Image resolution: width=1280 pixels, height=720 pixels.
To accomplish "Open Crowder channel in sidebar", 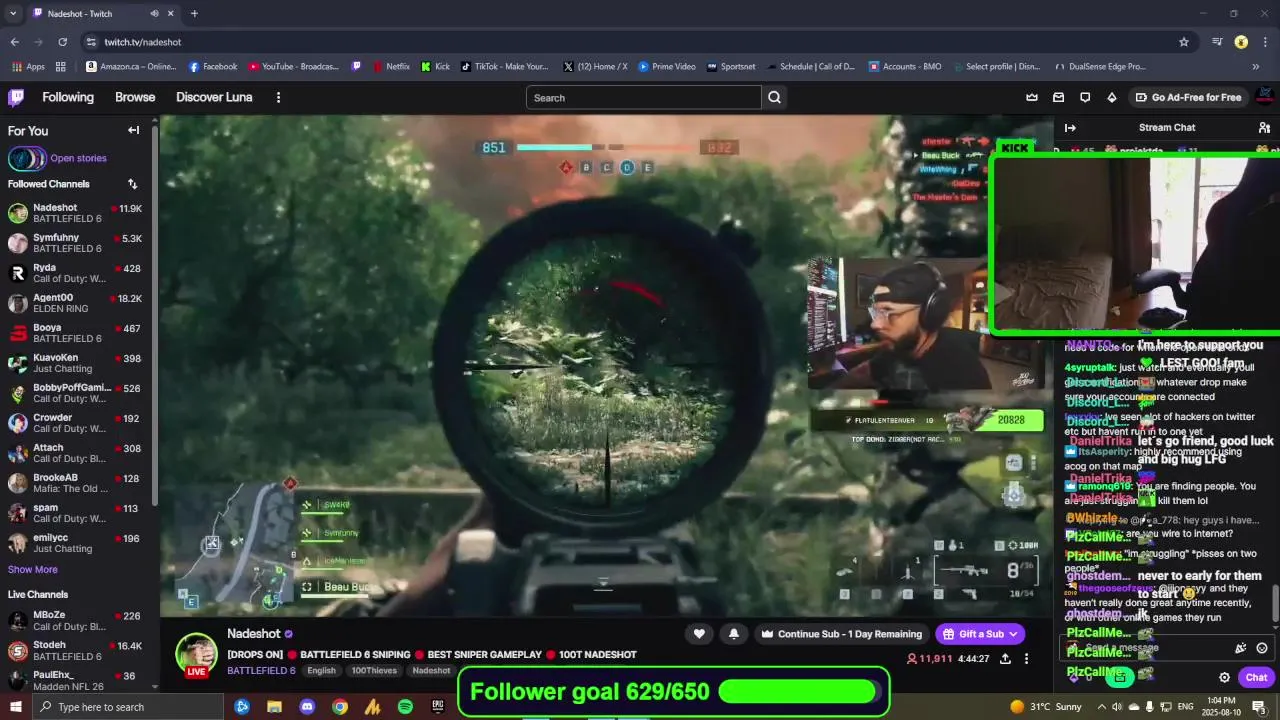I will click(76, 423).
